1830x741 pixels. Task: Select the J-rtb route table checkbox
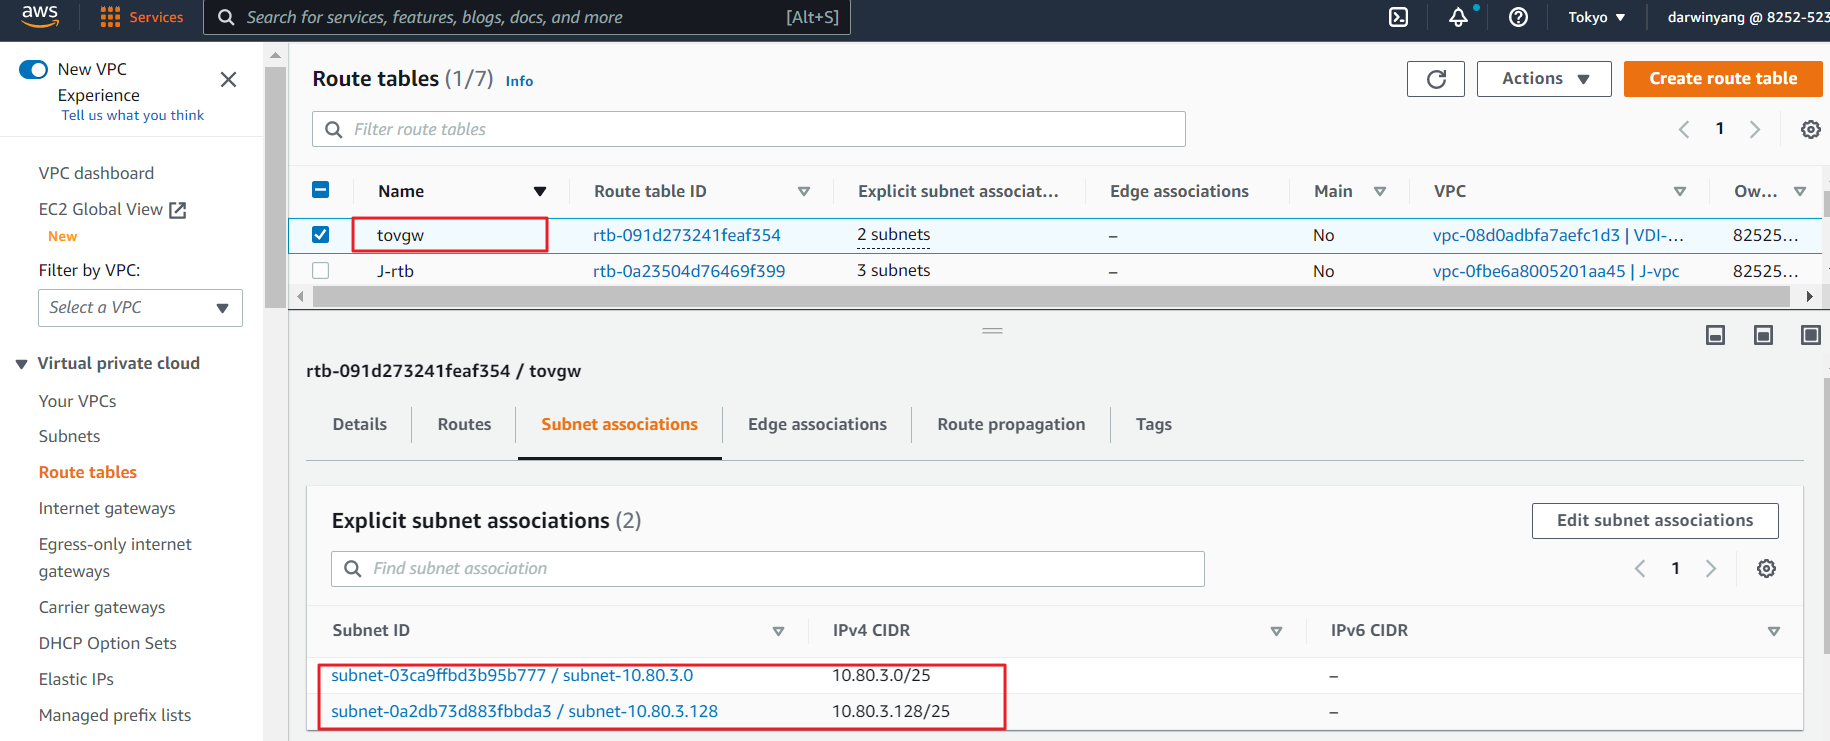coord(320,271)
